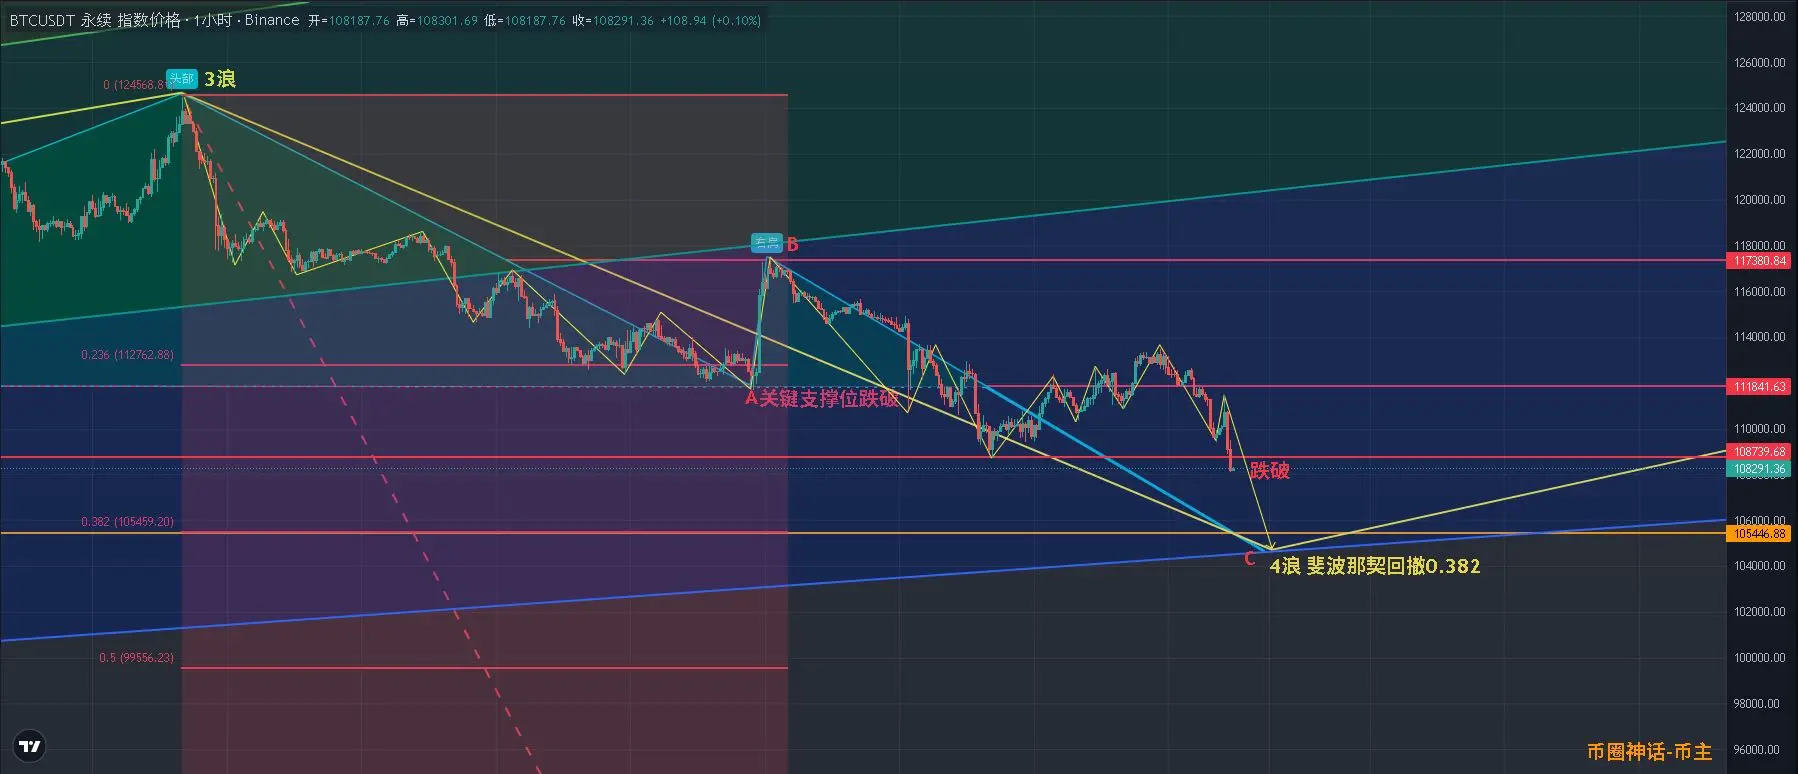This screenshot has width=1798, height=774.
Task: Click the 开=108187.76 open value
Action: tap(349, 21)
